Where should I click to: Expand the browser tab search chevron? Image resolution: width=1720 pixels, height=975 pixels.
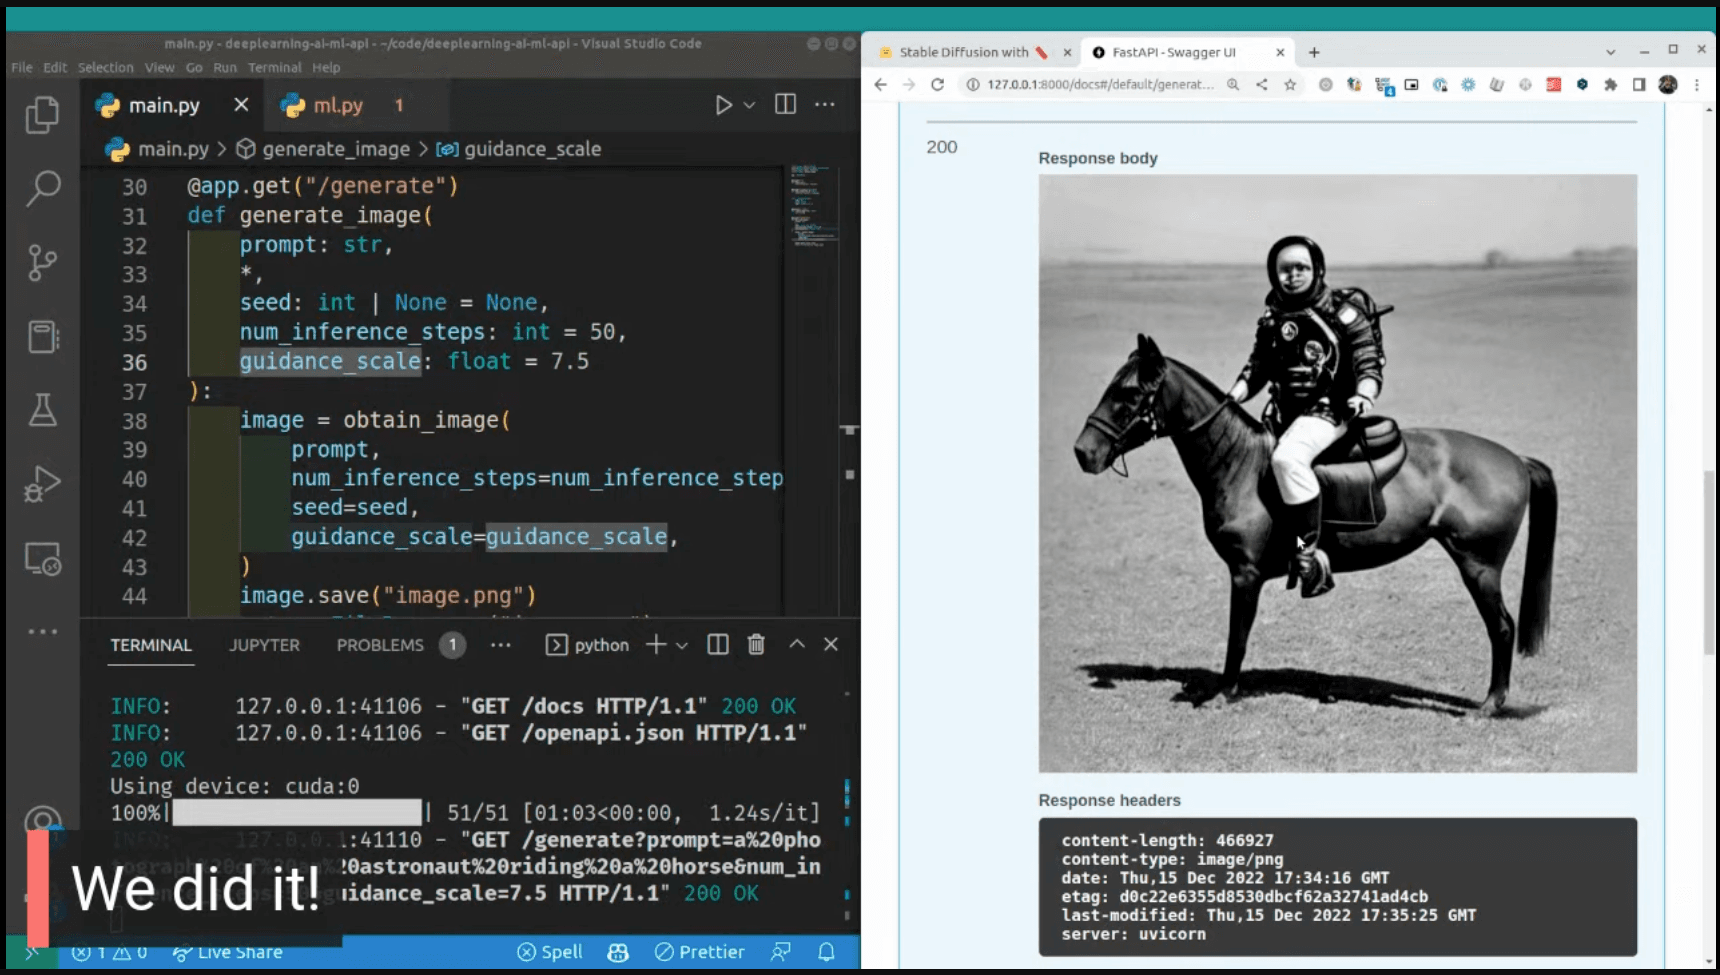[1610, 52]
